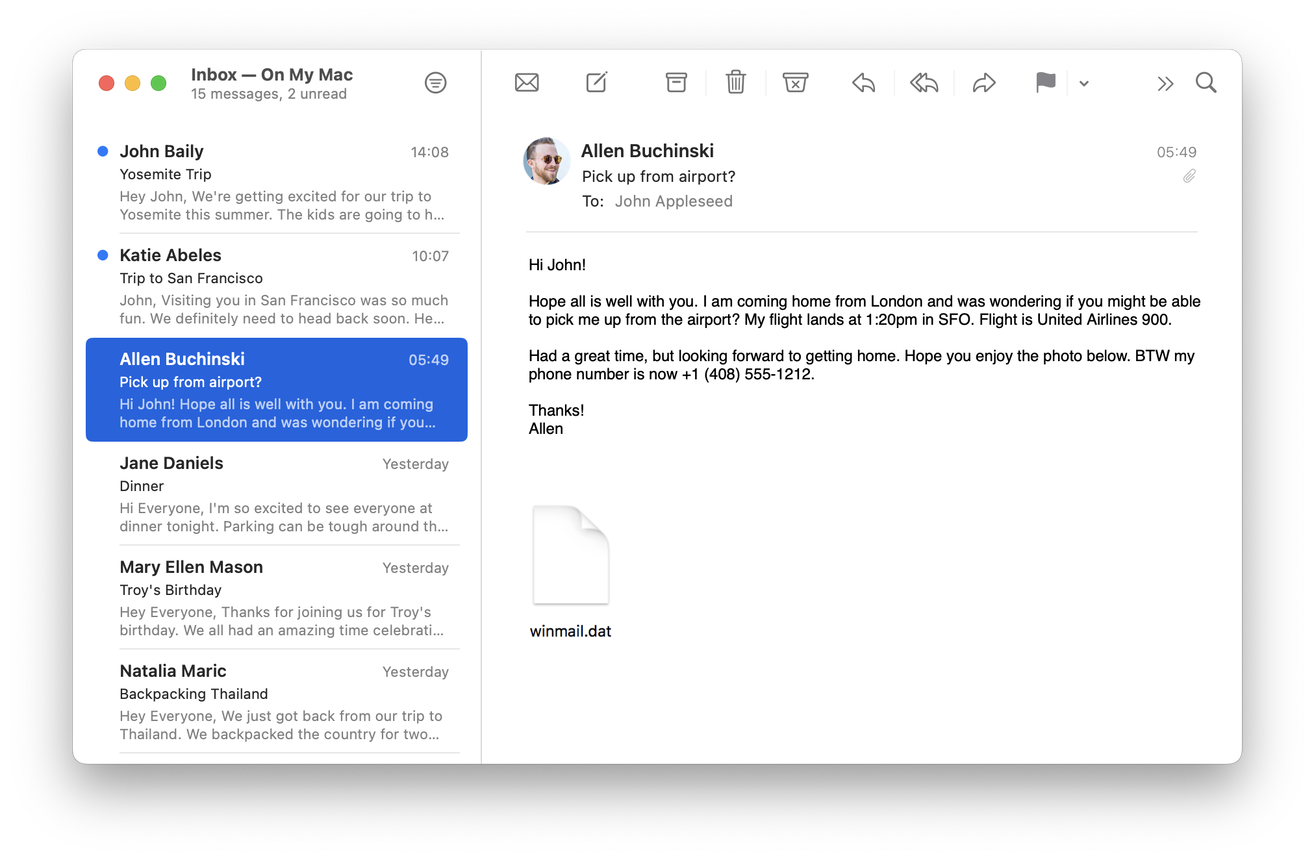Open Katie Abeles' Trip to San Francisco email
1315x860 pixels.
[277, 286]
